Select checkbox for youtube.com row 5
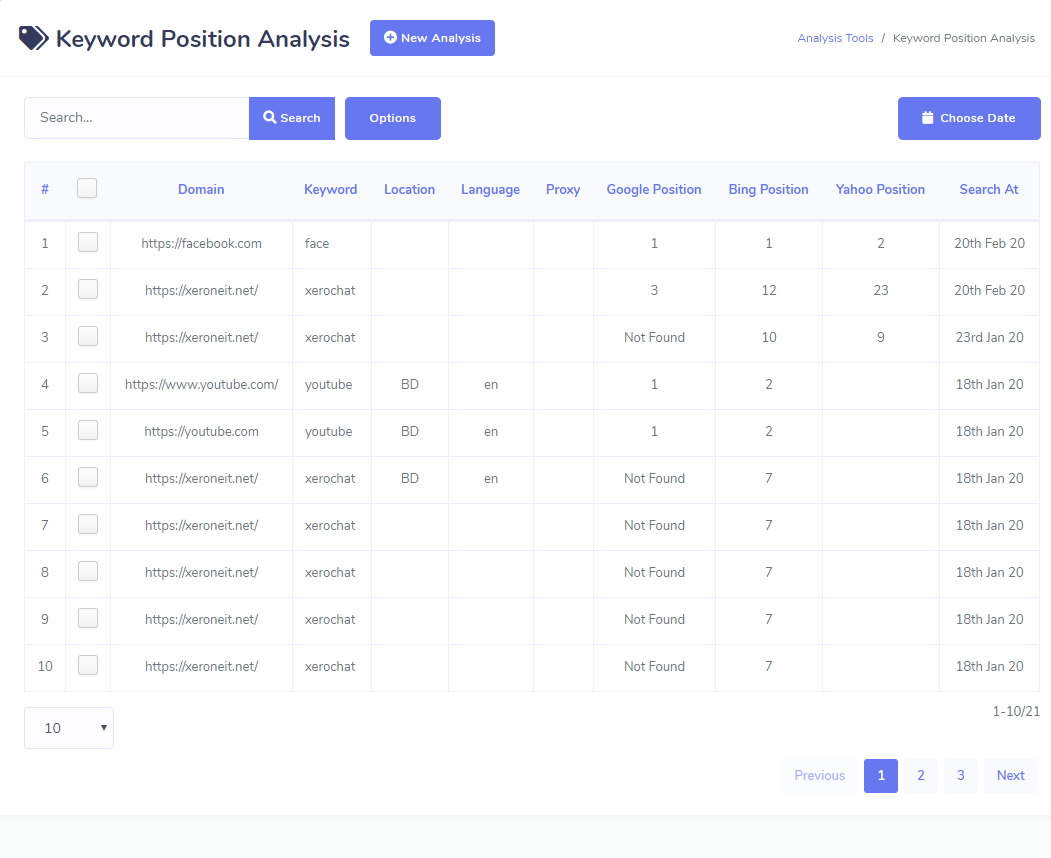 pos(88,430)
